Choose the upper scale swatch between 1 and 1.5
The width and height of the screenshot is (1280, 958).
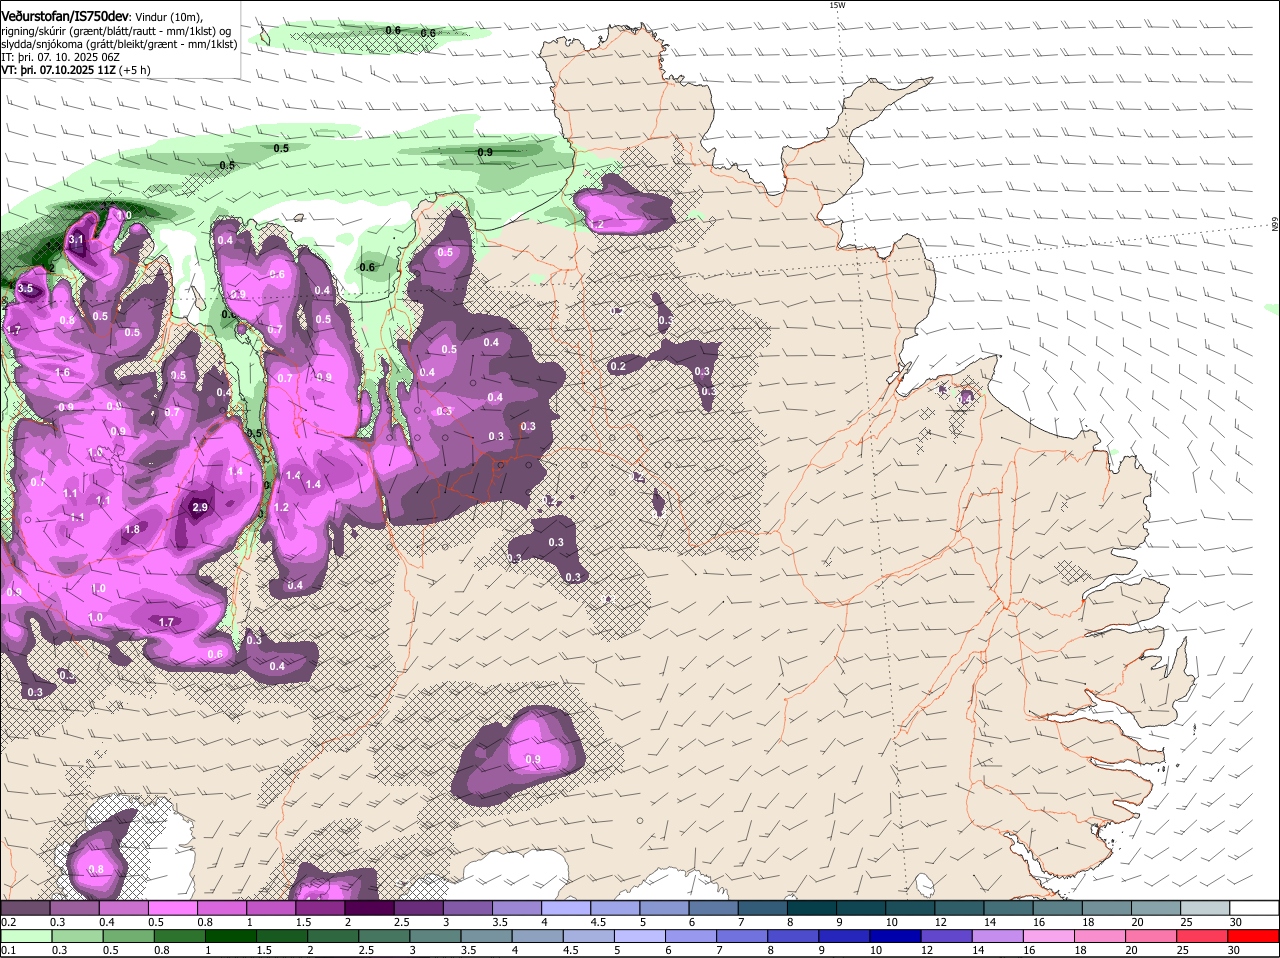click(270, 907)
